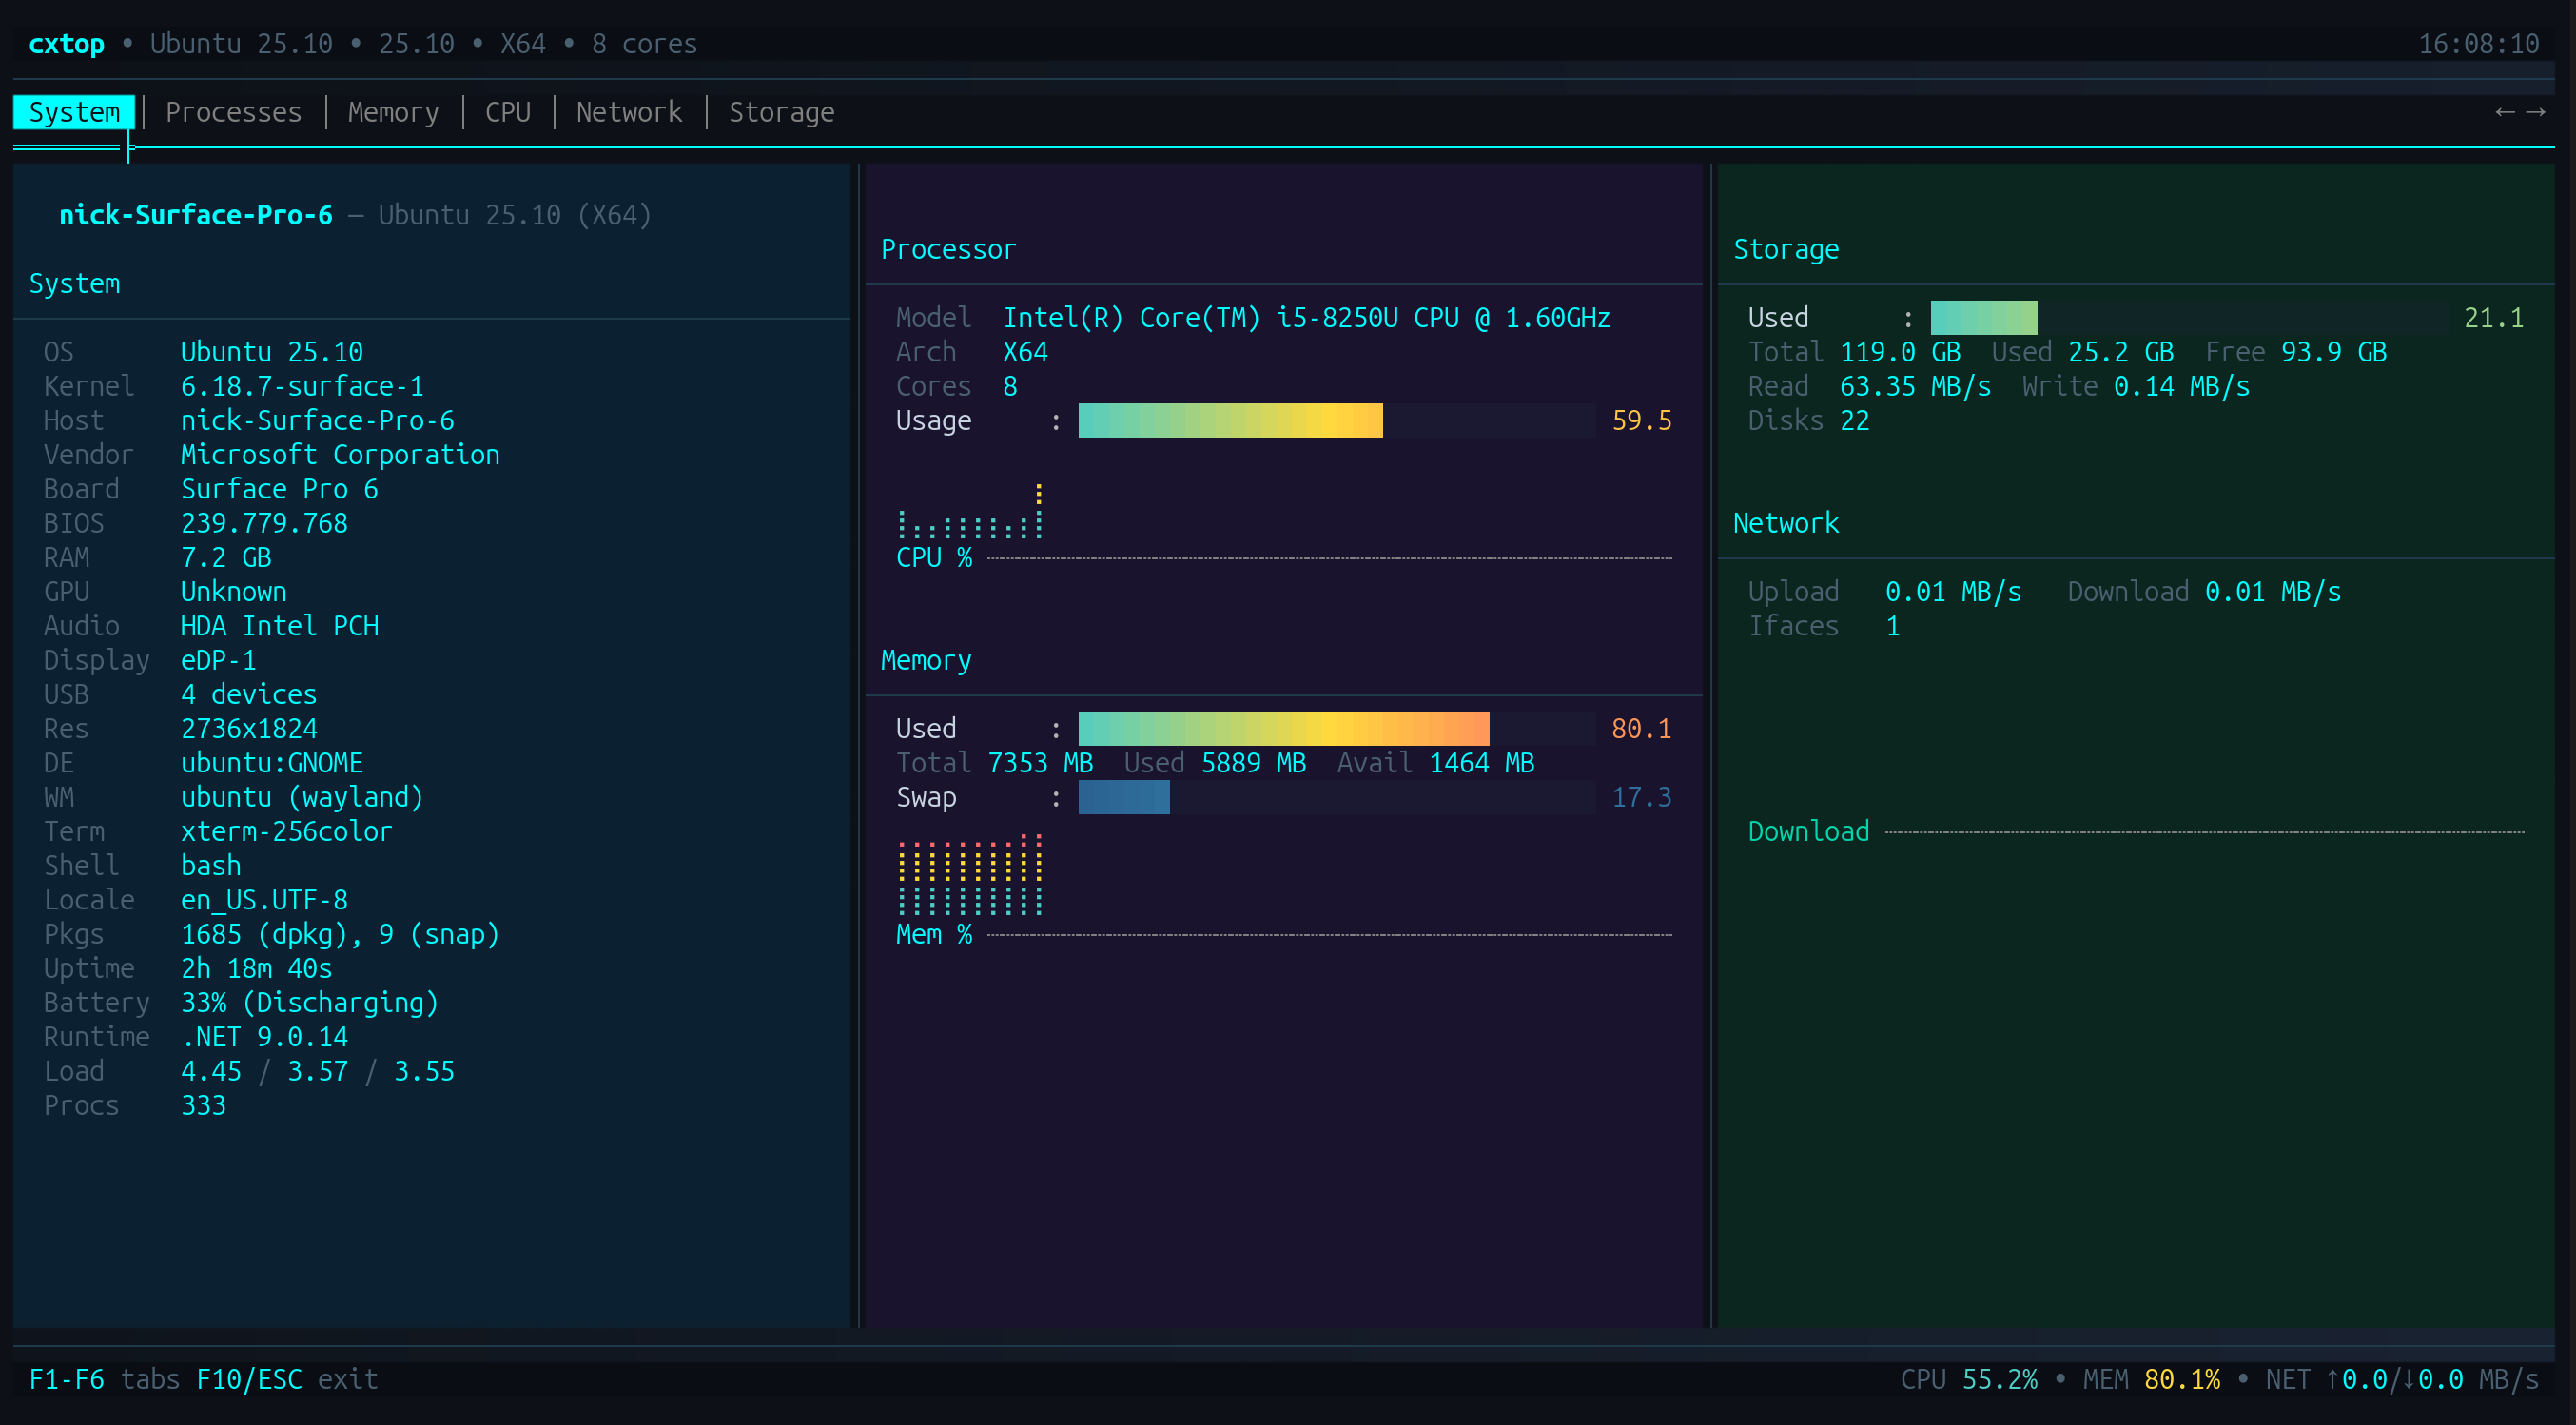Click the CPU % sparkline graph
This screenshot has width=2576, height=1425.
[x=970, y=518]
